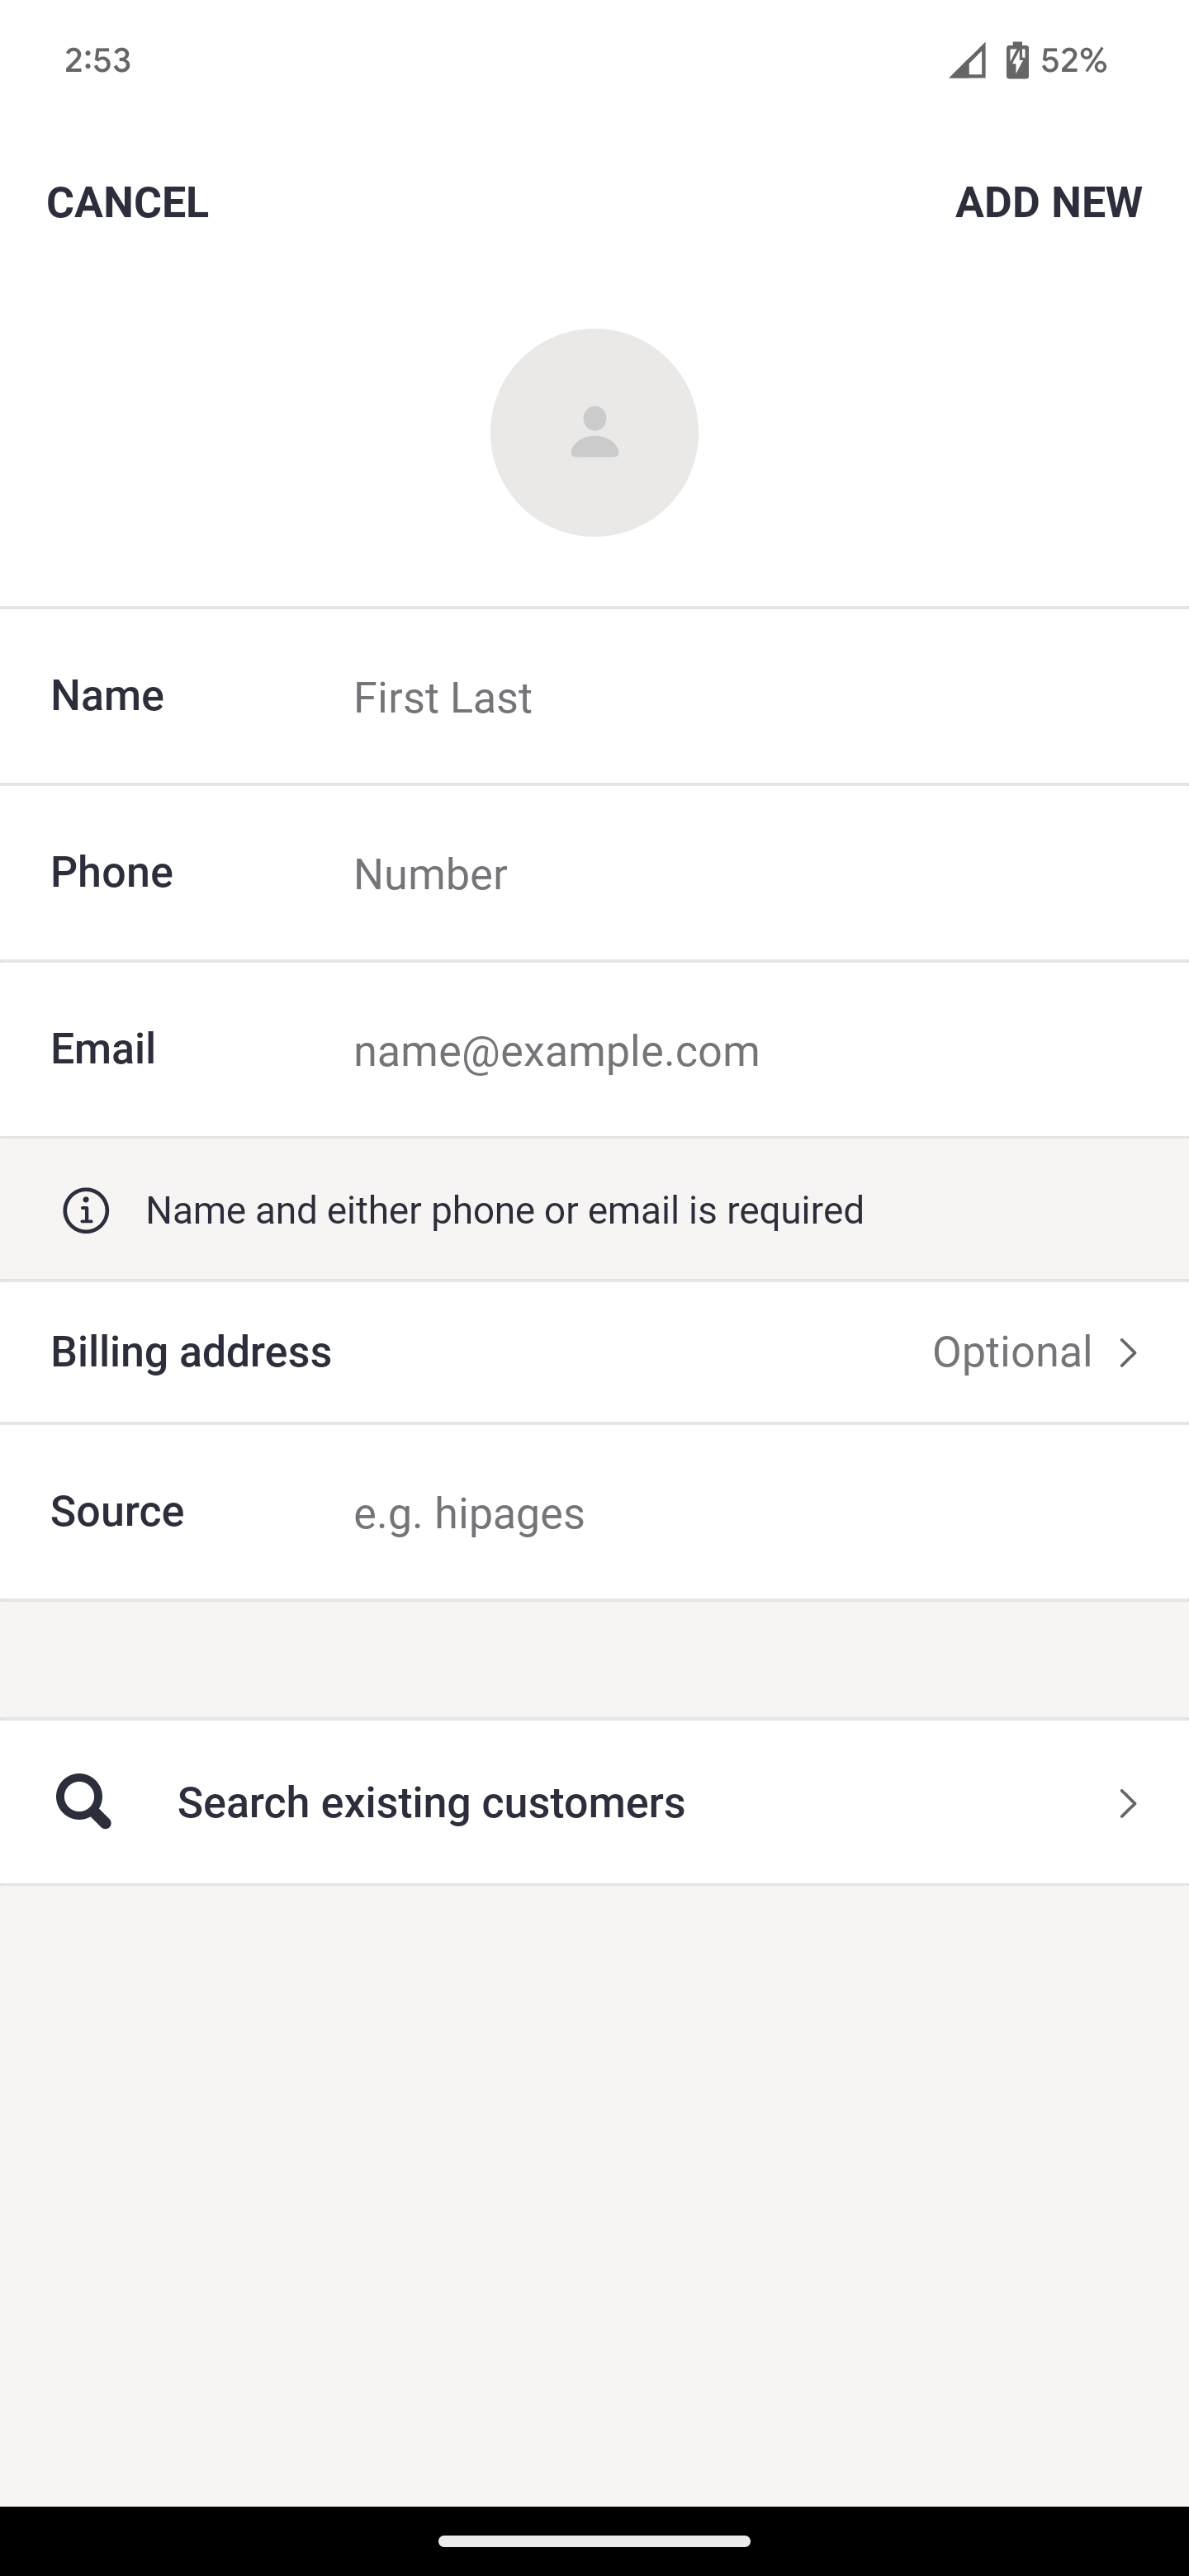Tap the search magnifier icon
Image resolution: width=1189 pixels, height=2576 pixels.
(x=83, y=1802)
